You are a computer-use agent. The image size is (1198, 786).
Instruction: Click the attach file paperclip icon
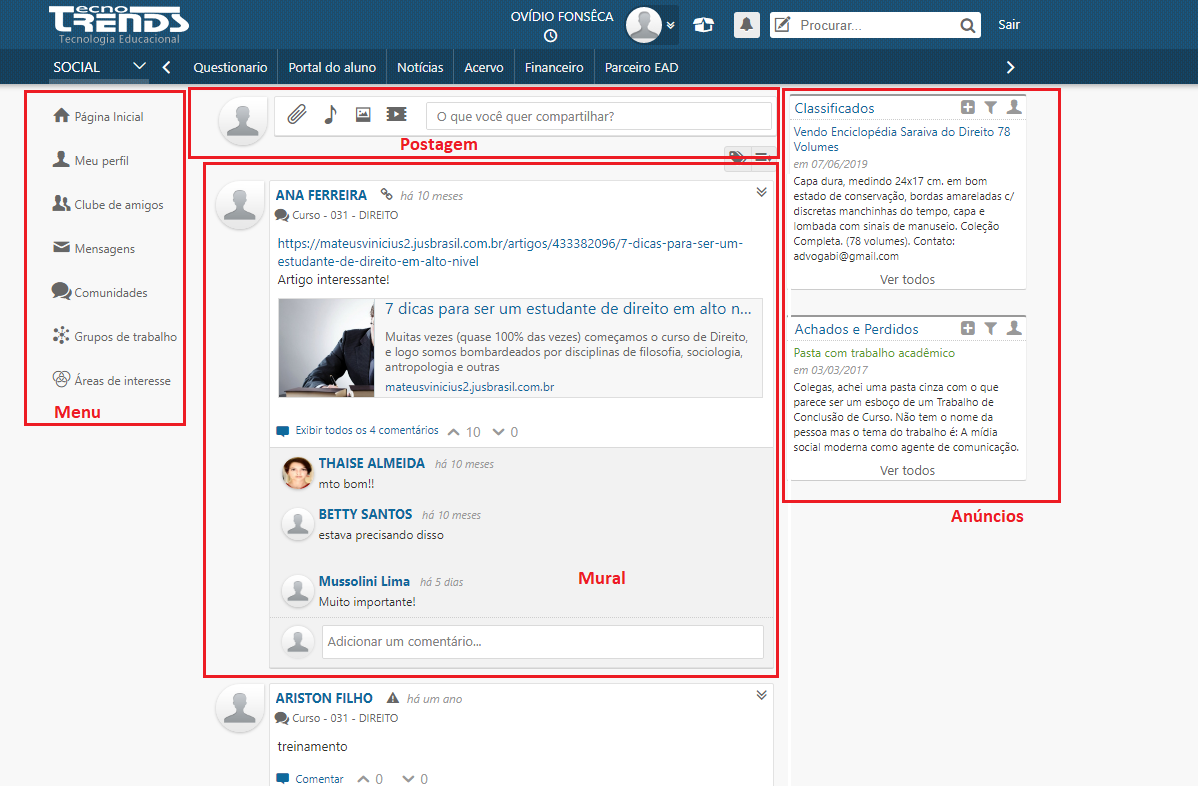296,115
